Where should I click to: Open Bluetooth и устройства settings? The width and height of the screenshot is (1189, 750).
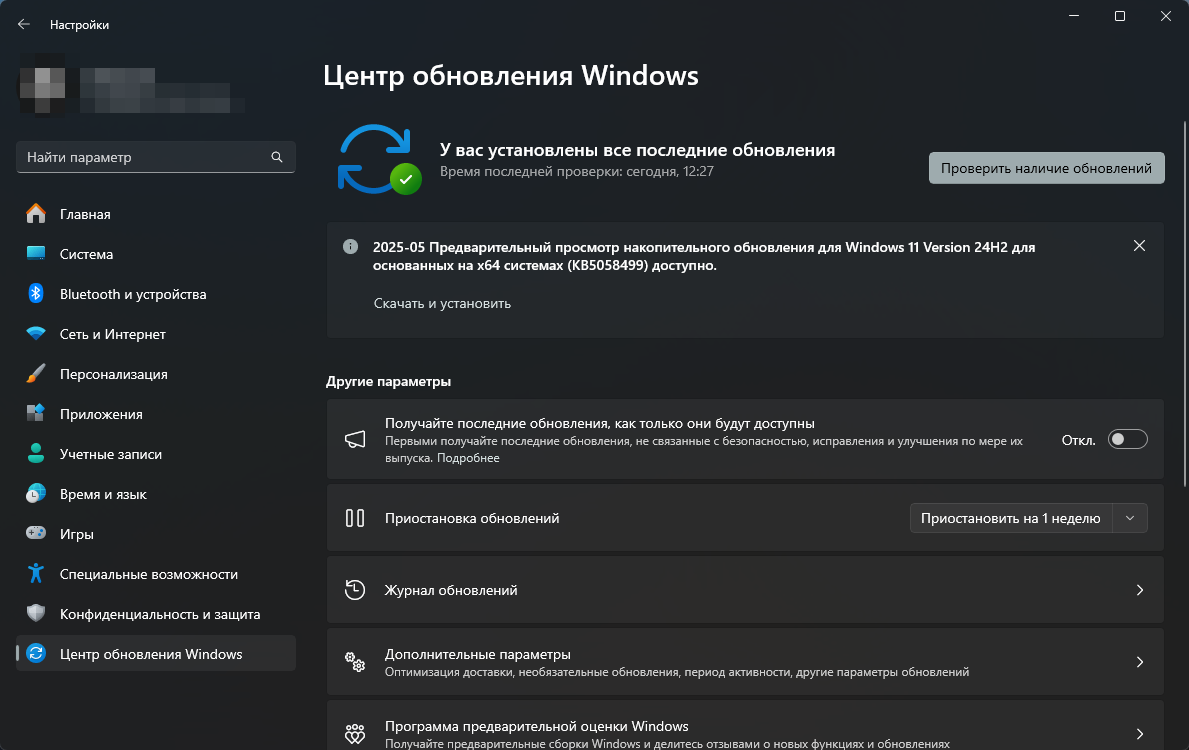point(155,293)
